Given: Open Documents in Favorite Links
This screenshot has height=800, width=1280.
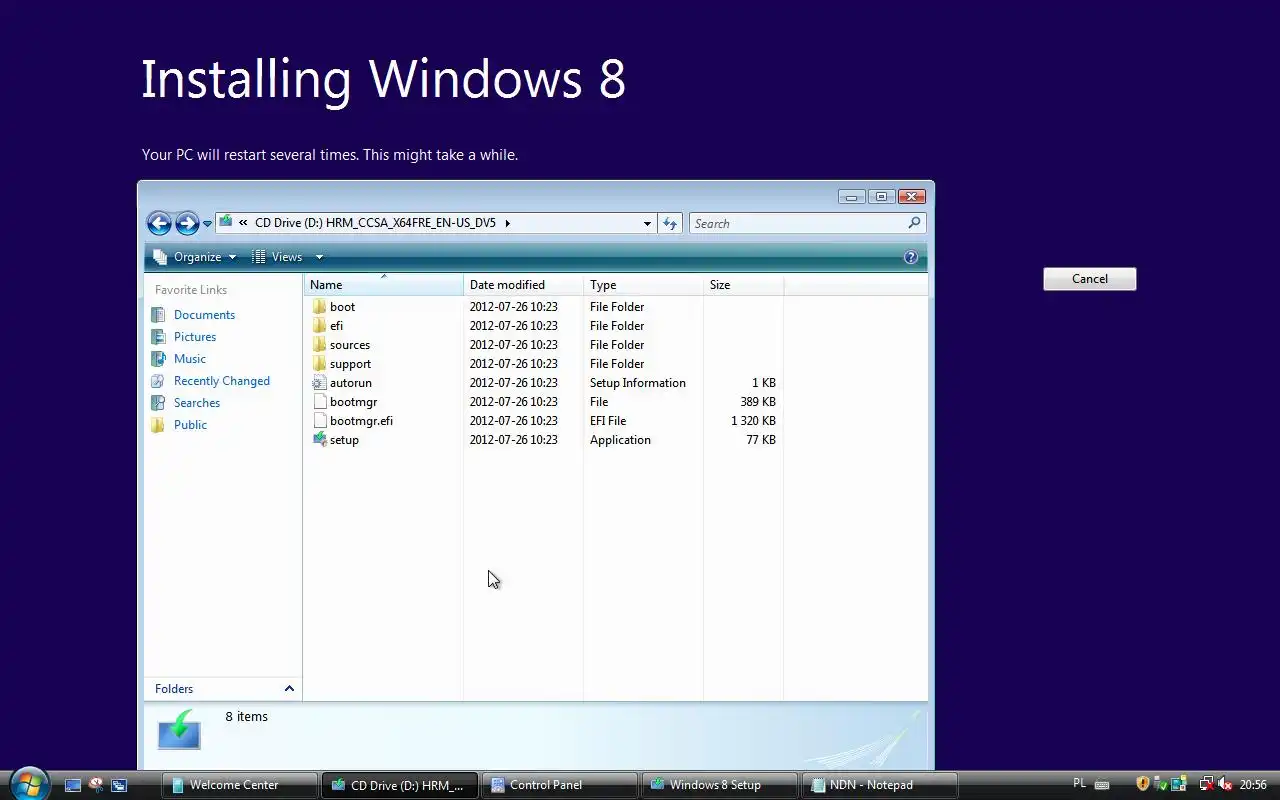Looking at the screenshot, I should [204, 315].
